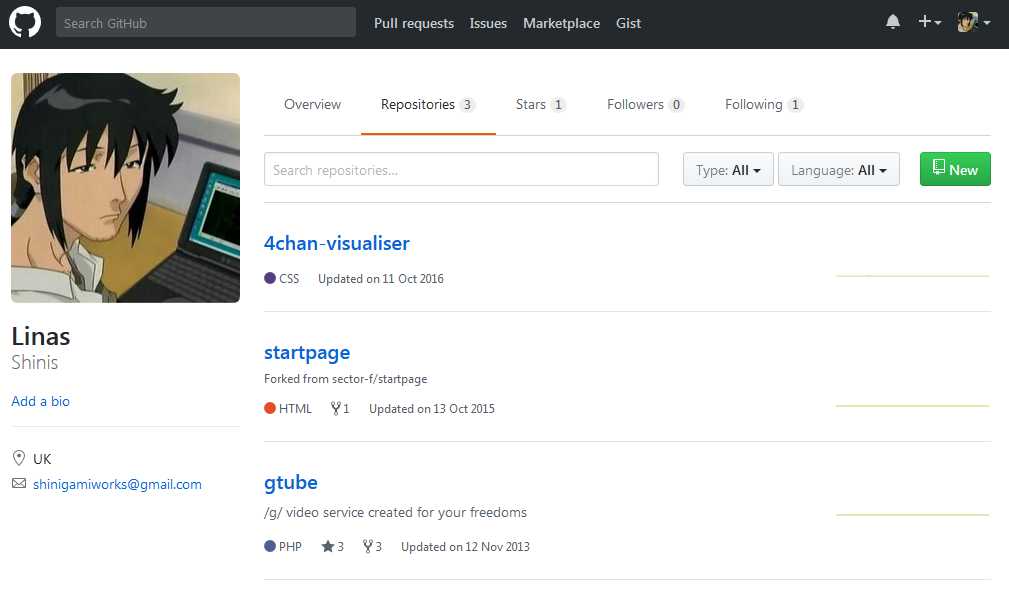The height and width of the screenshot is (609, 1009).
Task: Click the 'Updated on 13 Oct 2015' text
Action: 432,409
